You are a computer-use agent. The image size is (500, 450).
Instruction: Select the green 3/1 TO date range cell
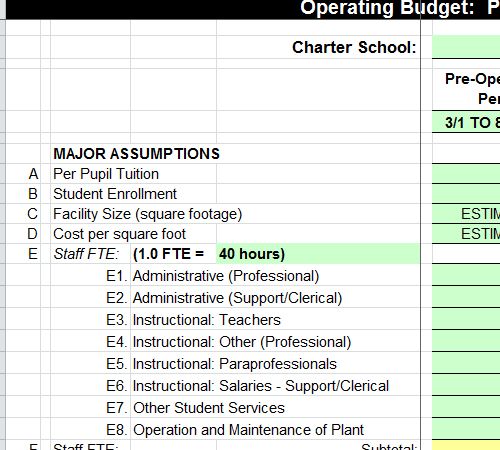[466, 122]
